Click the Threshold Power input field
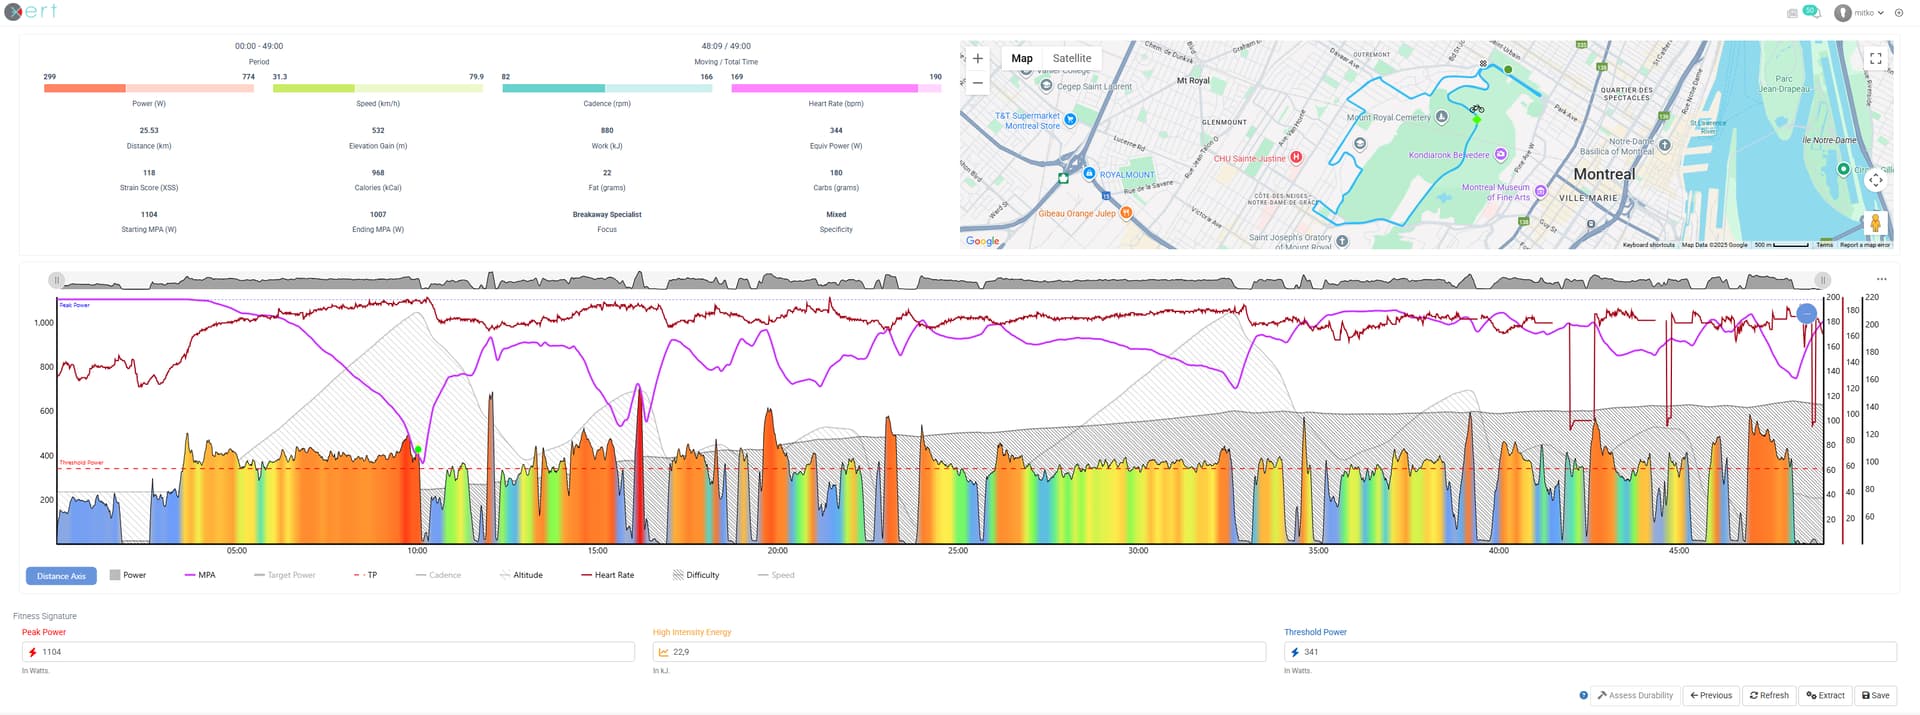The width and height of the screenshot is (1920, 715). [1590, 652]
